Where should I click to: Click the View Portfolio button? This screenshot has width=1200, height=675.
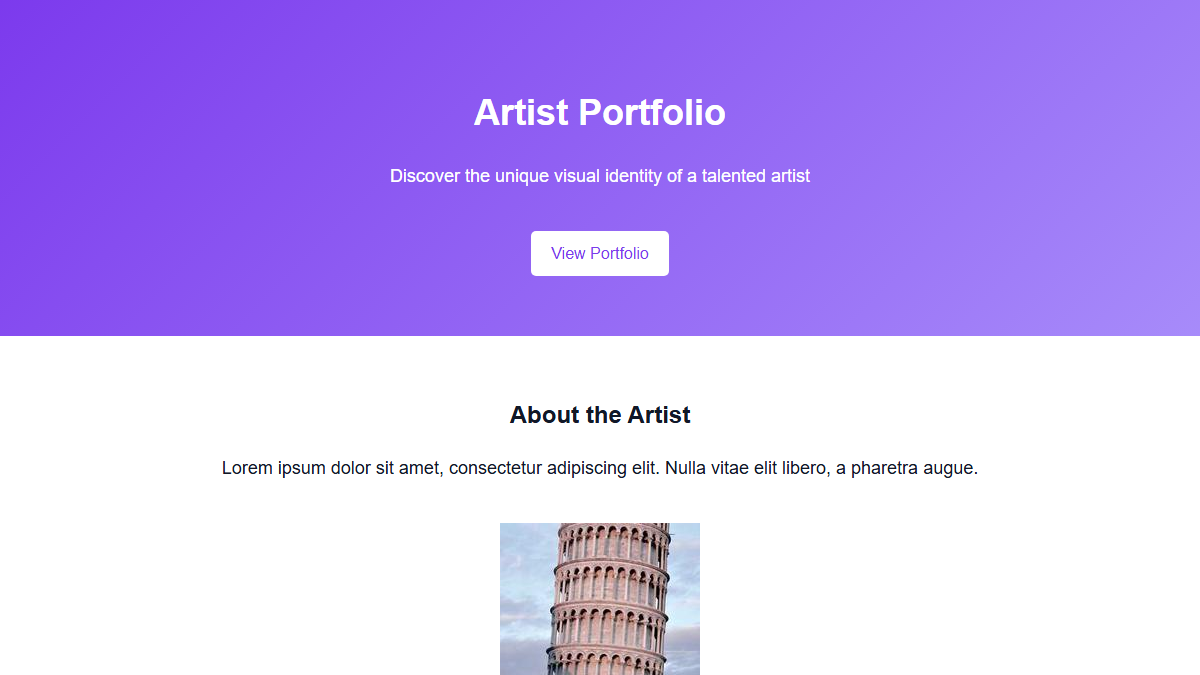600,253
